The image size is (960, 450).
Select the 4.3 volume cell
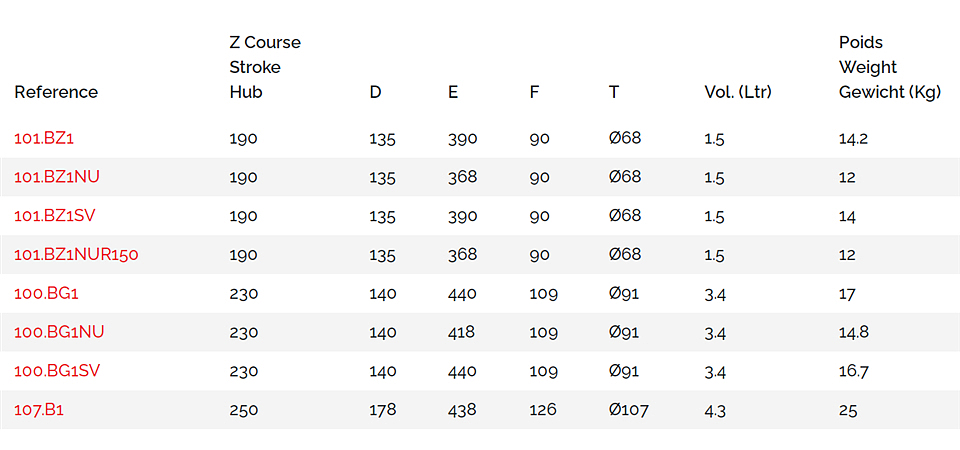pyautogui.click(x=715, y=410)
